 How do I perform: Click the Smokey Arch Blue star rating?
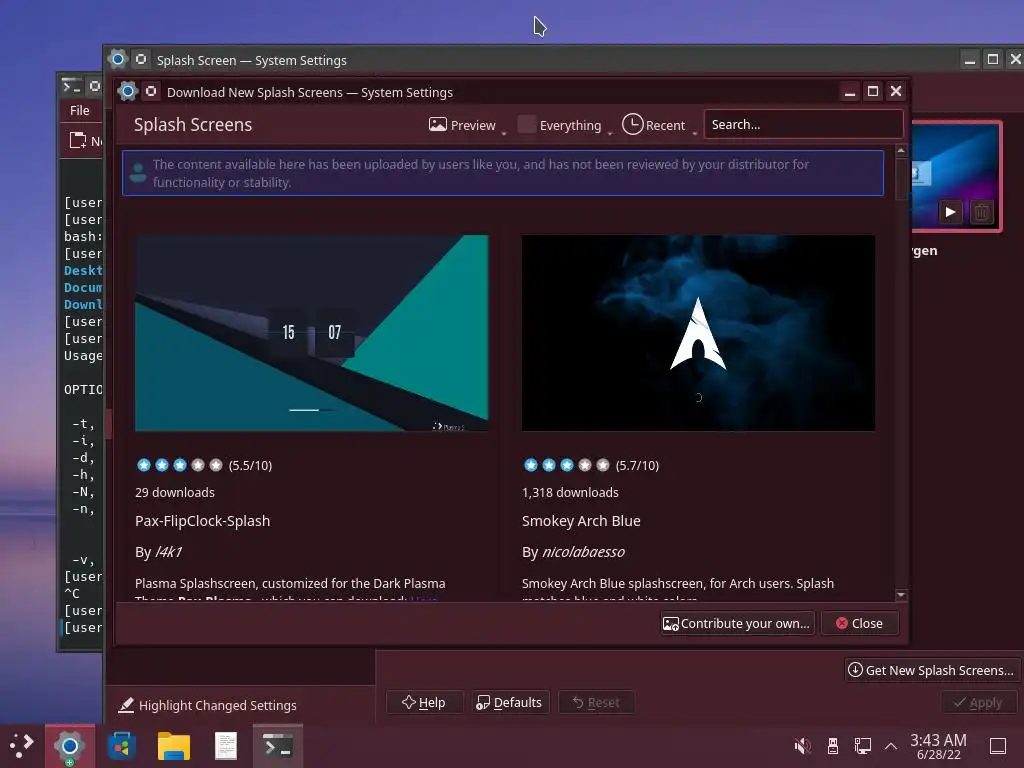566,465
